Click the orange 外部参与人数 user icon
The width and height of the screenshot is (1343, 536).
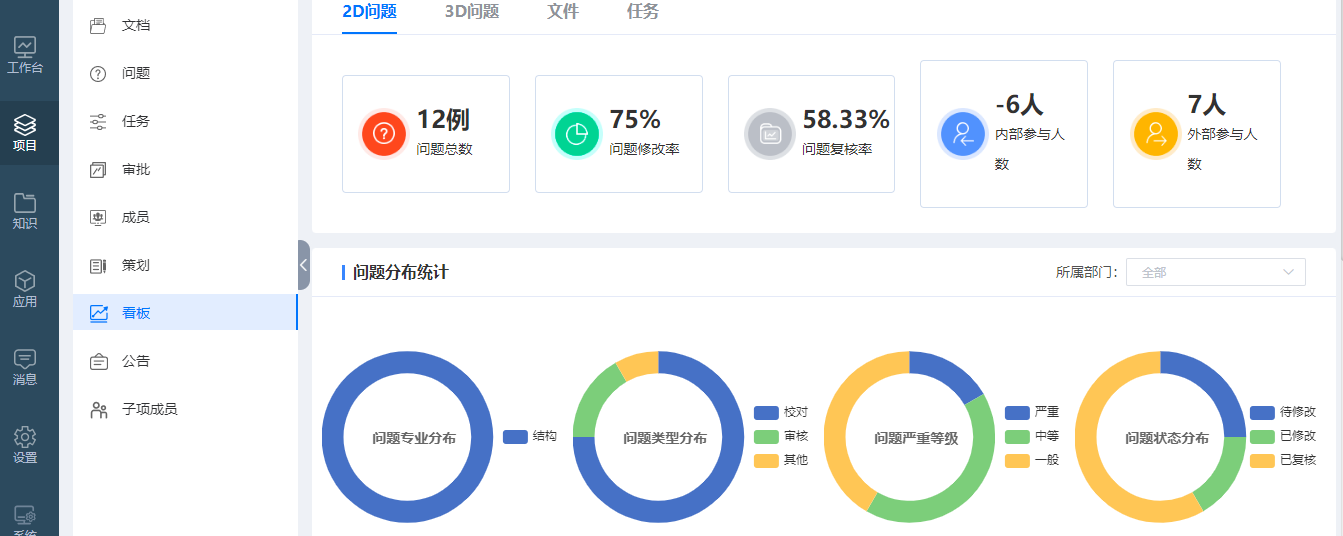tap(1155, 134)
